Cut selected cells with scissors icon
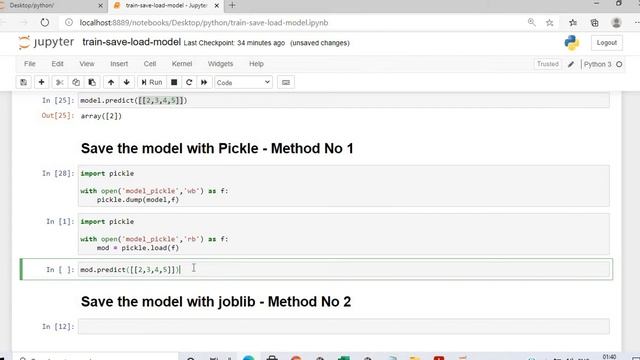 click(60, 82)
